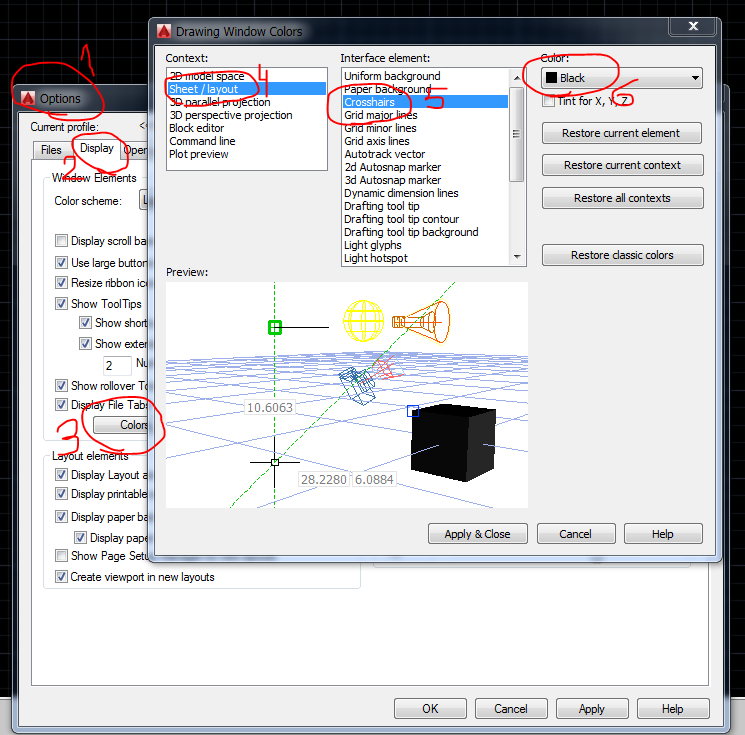Cancel the Drawing Window Colors dialog
This screenshot has width=745, height=735.
575,534
